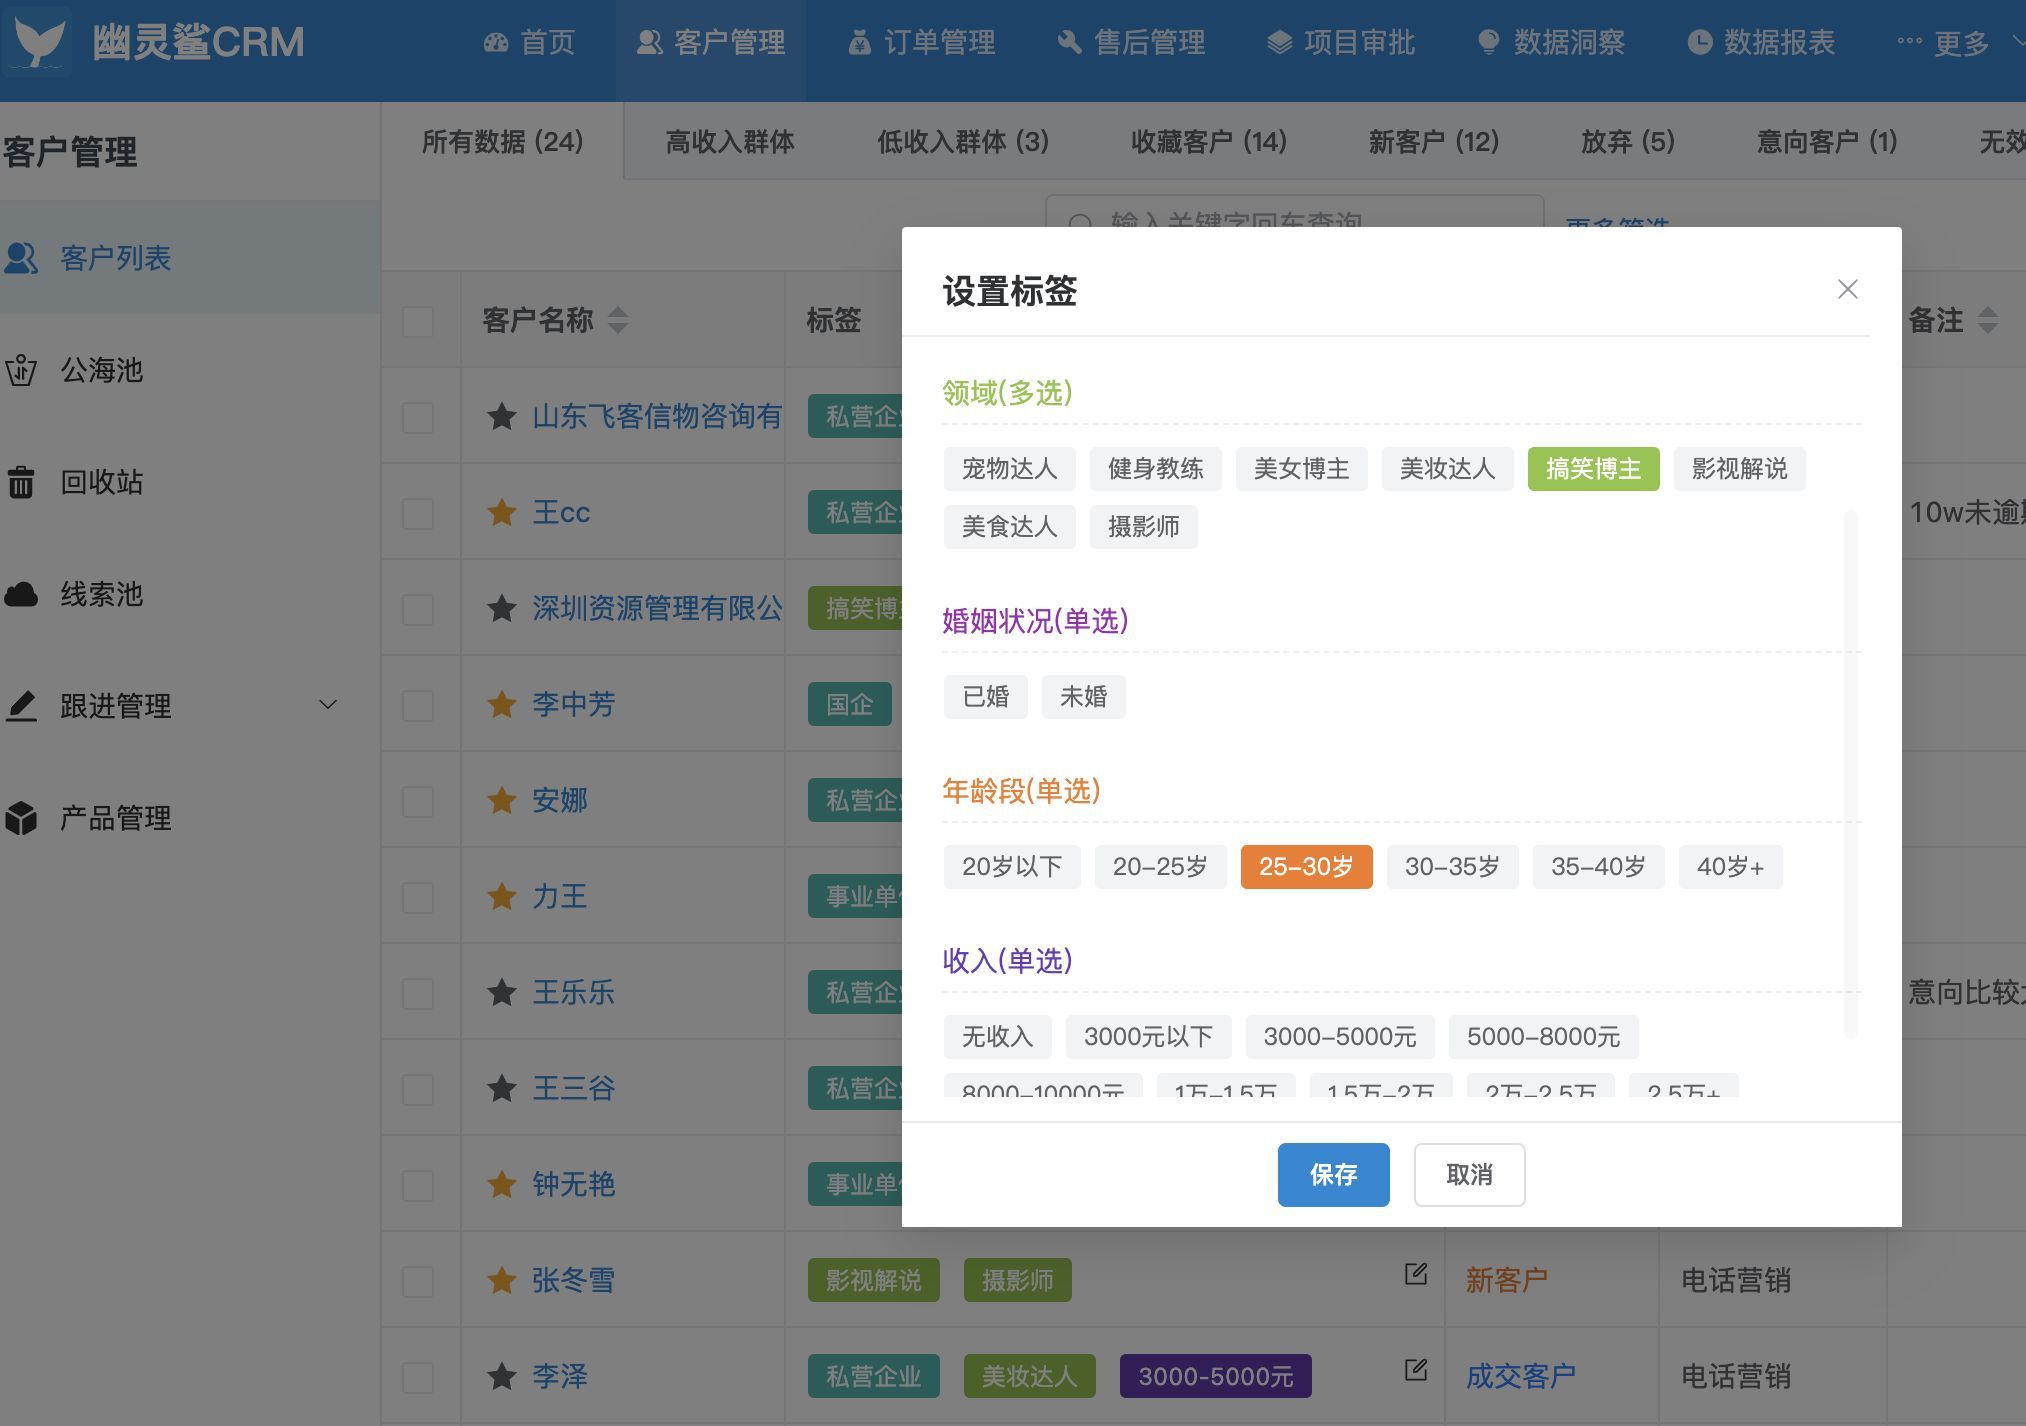The height and width of the screenshot is (1426, 2026).
Task: Click the edit pencil icon on 张冬雪's row
Action: [x=1414, y=1274]
